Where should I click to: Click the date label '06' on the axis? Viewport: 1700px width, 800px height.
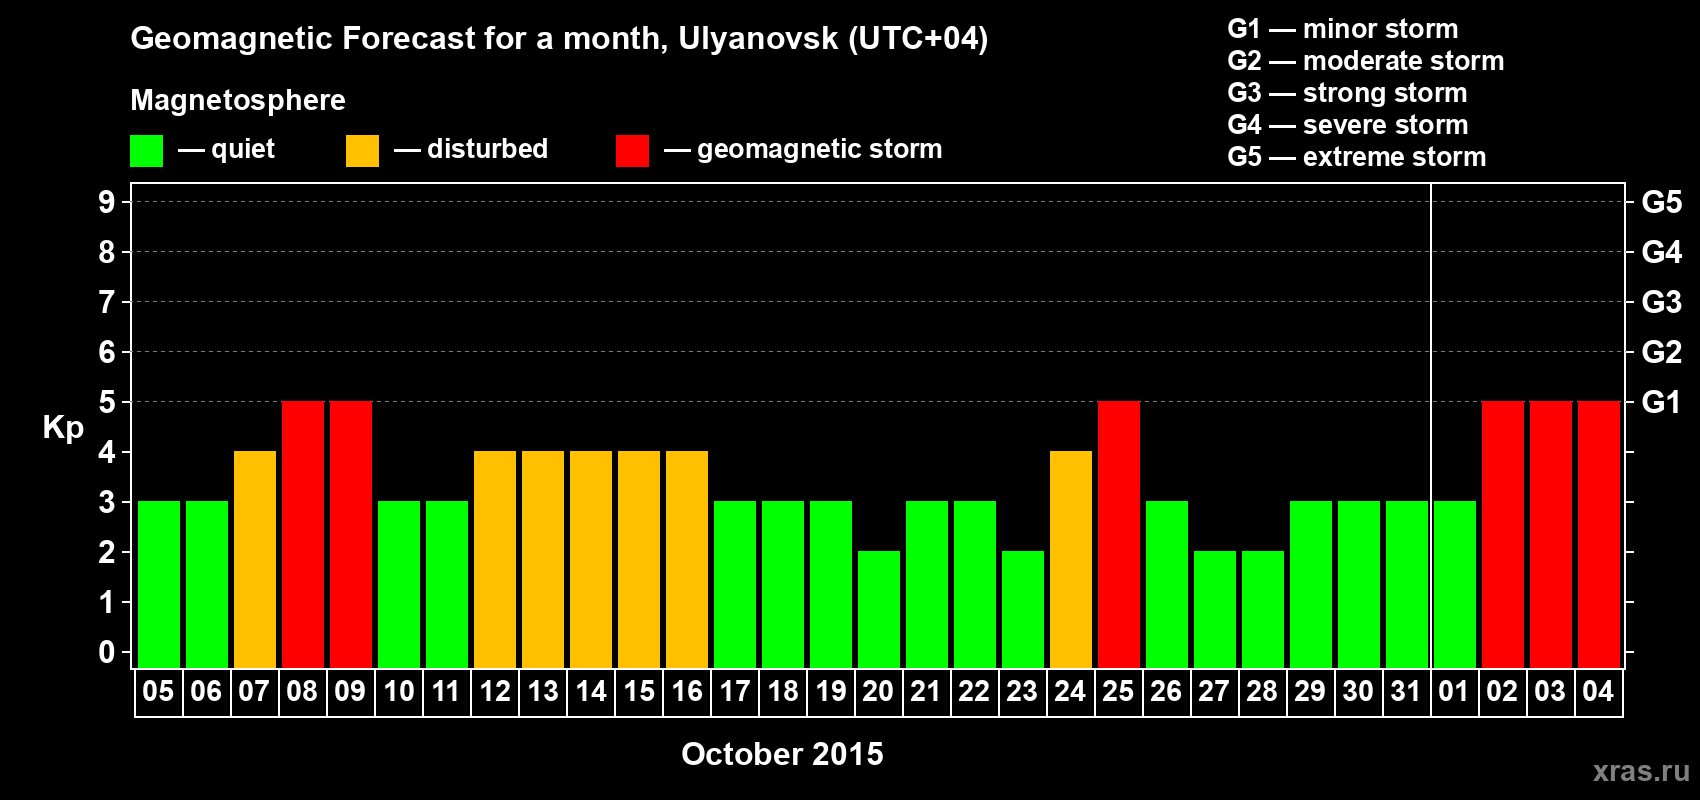206,692
